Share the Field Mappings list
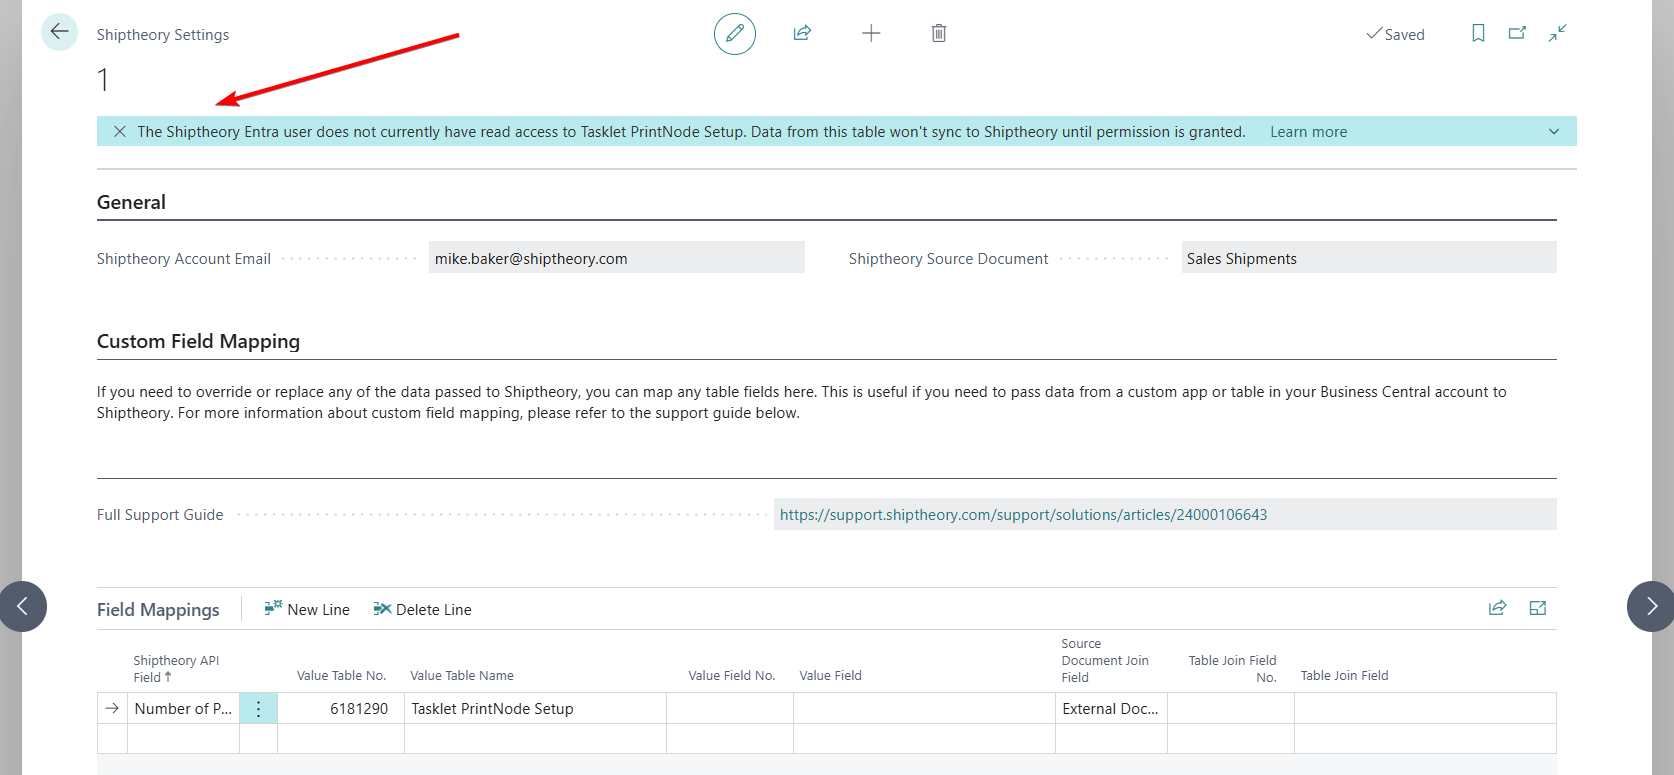The image size is (1674, 775). pyautogui.click(x=1497, y=608)
